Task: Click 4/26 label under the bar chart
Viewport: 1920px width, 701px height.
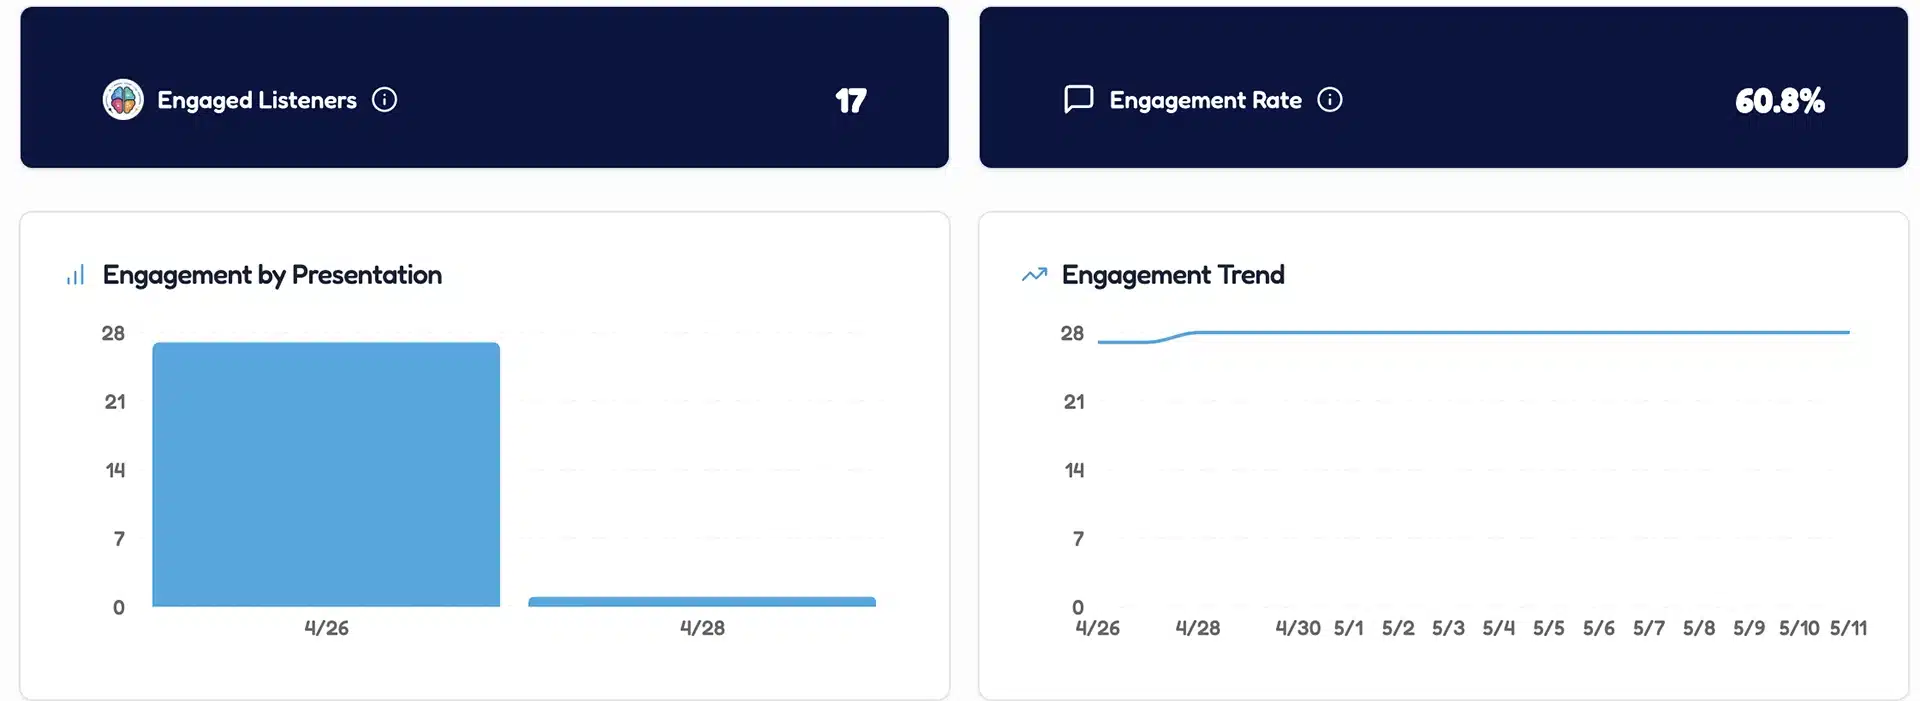Action: pyautogui.click(x=326, y=628)
